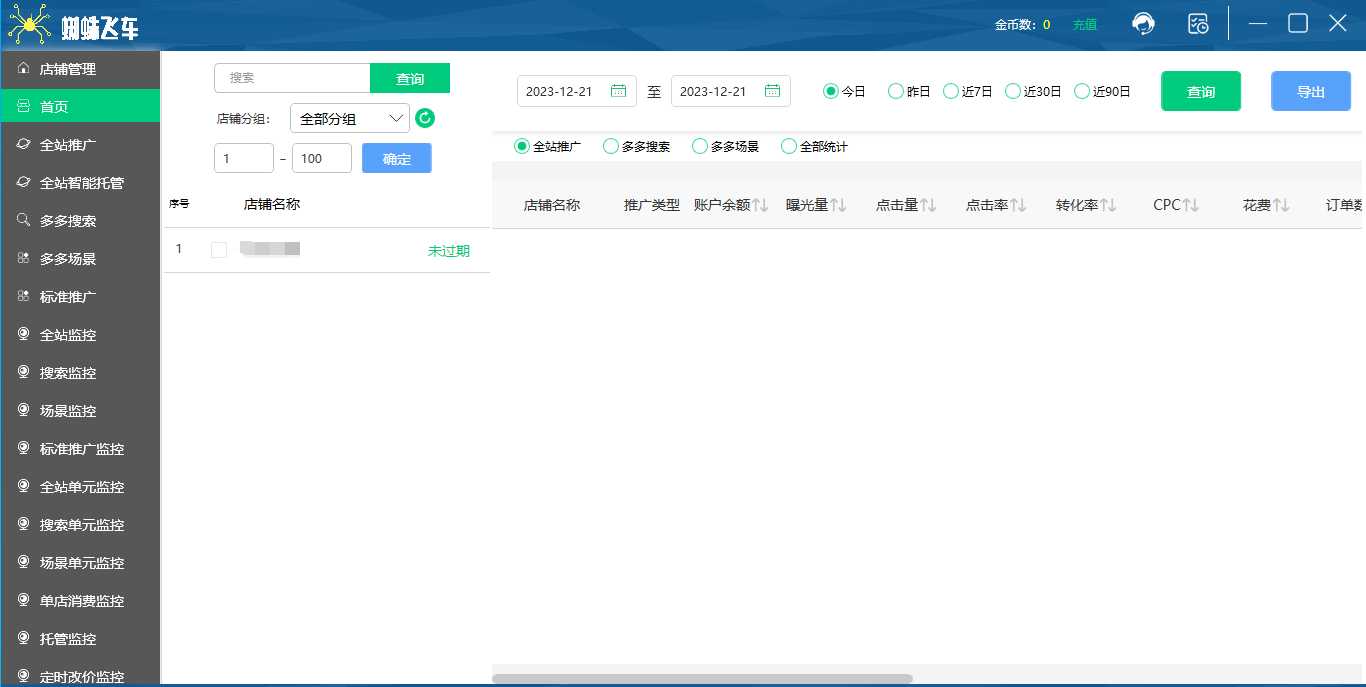Open 托管监控 sidebar item

(x=80, y=639)
